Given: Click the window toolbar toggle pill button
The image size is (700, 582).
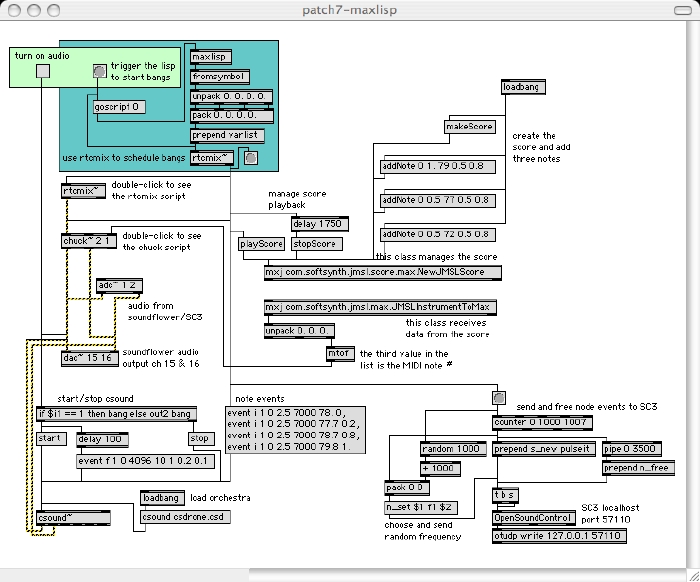Looking at the screenshot, I should tap(682, 10).
